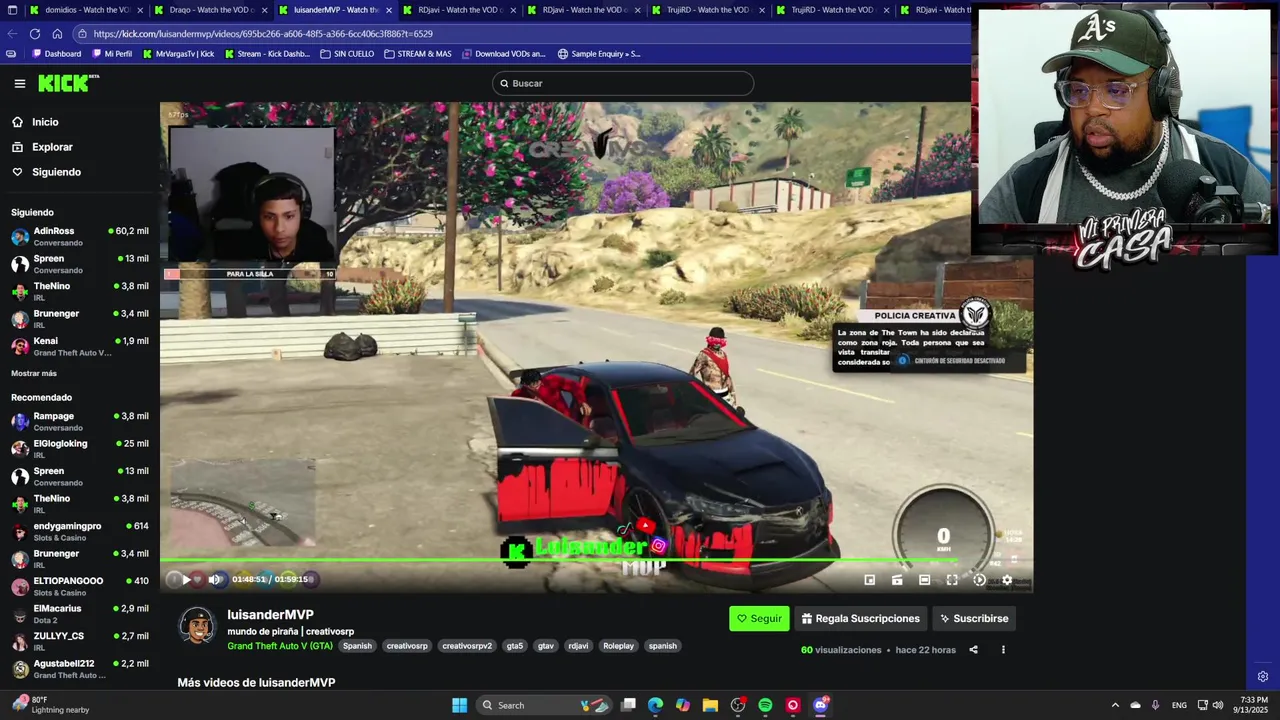Toggle mini player in video controls
This screenshot has width=1280, height=720.
(870, 579)
